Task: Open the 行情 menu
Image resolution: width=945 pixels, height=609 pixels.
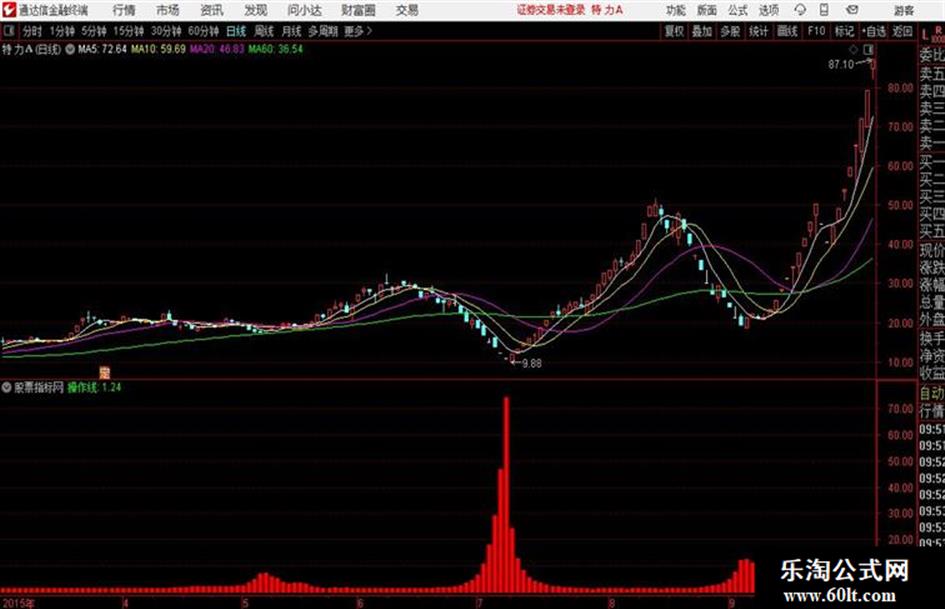Action: point(124,10)
